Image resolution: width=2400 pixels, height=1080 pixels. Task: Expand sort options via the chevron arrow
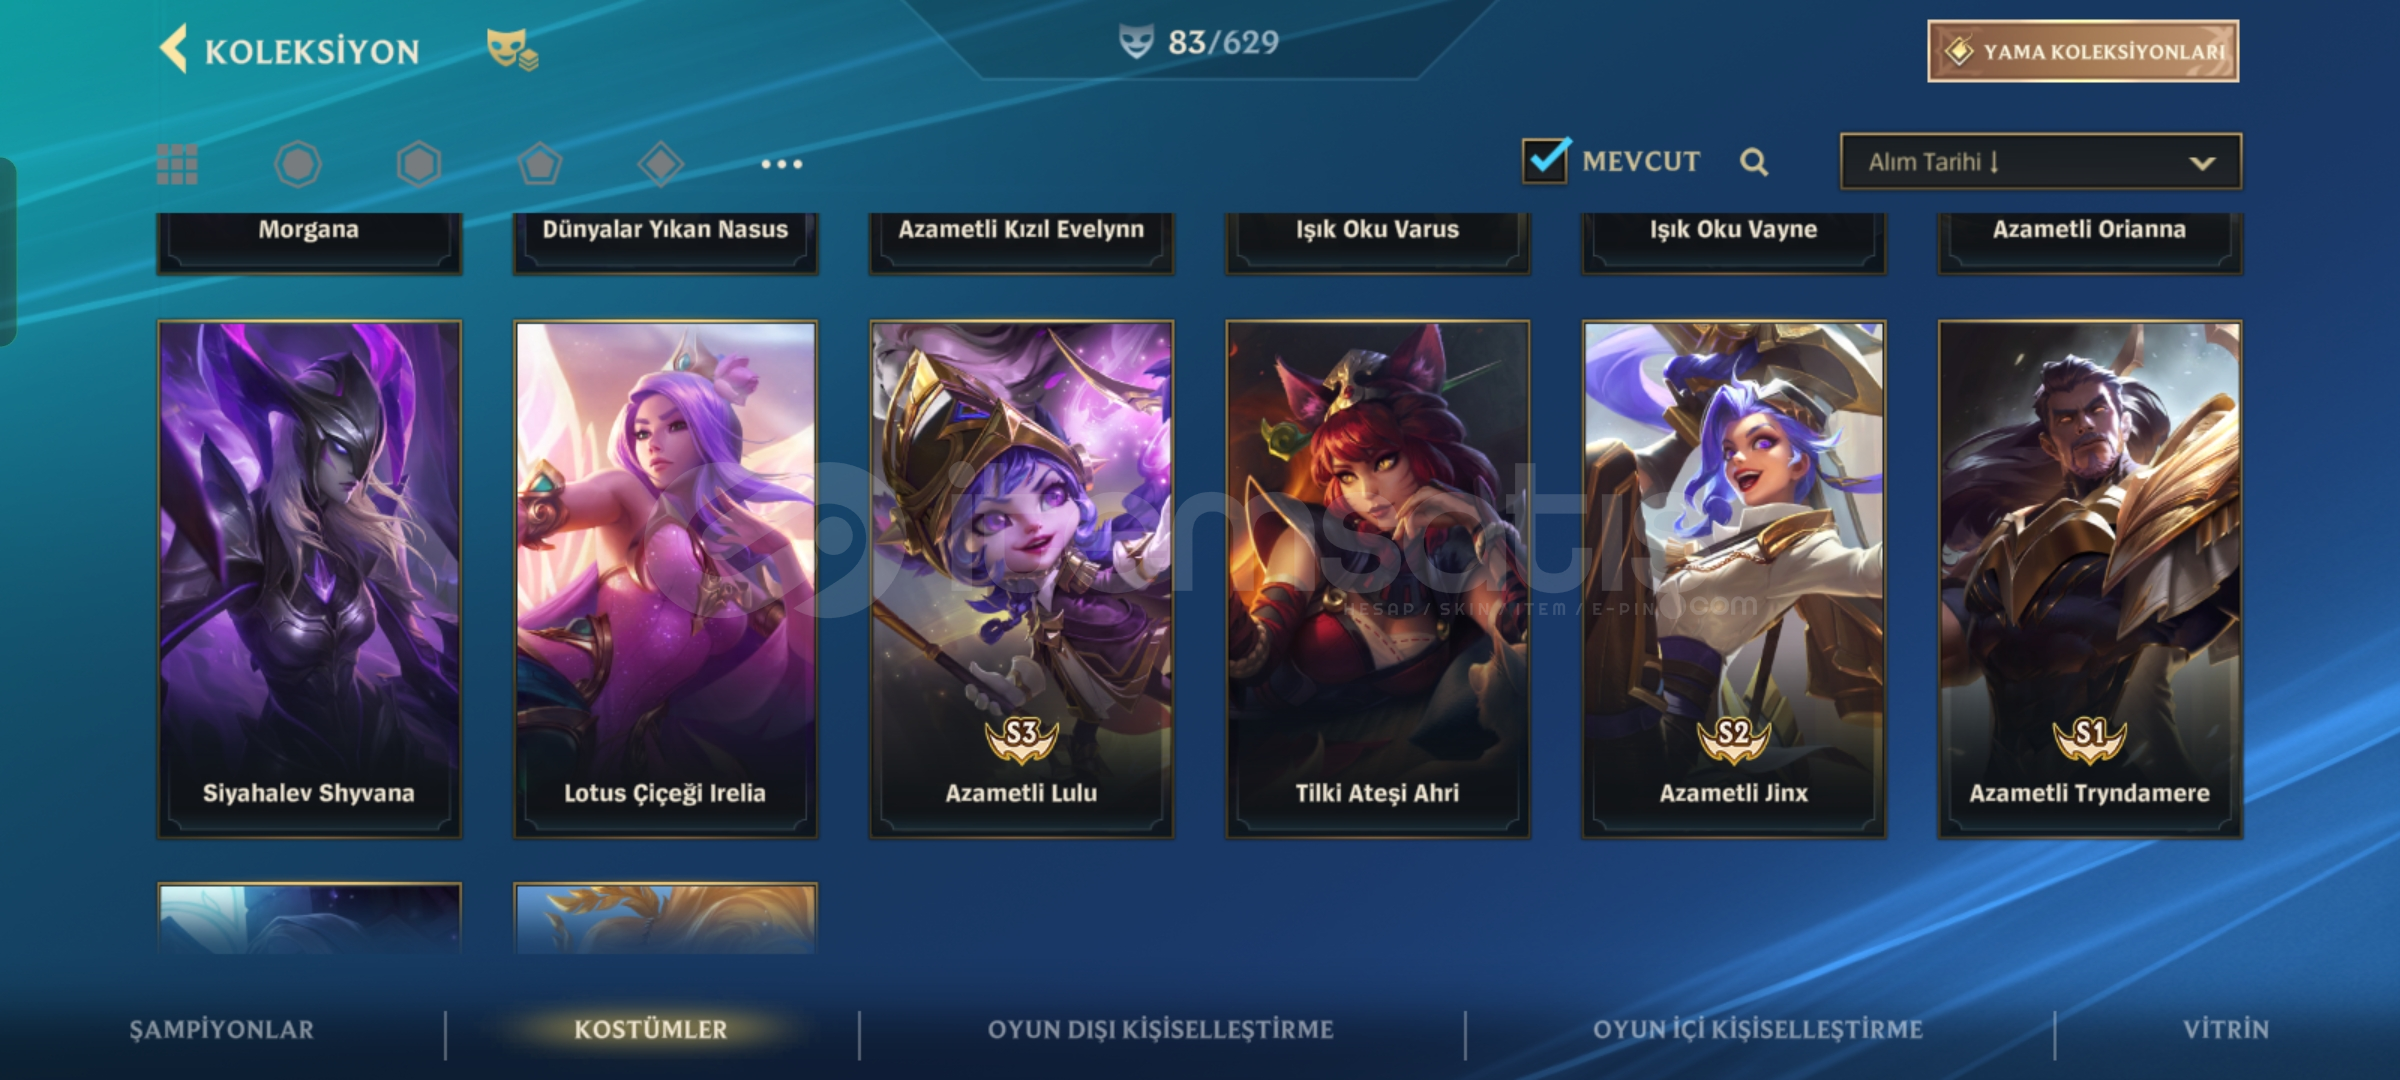[x=2202, y=163]
